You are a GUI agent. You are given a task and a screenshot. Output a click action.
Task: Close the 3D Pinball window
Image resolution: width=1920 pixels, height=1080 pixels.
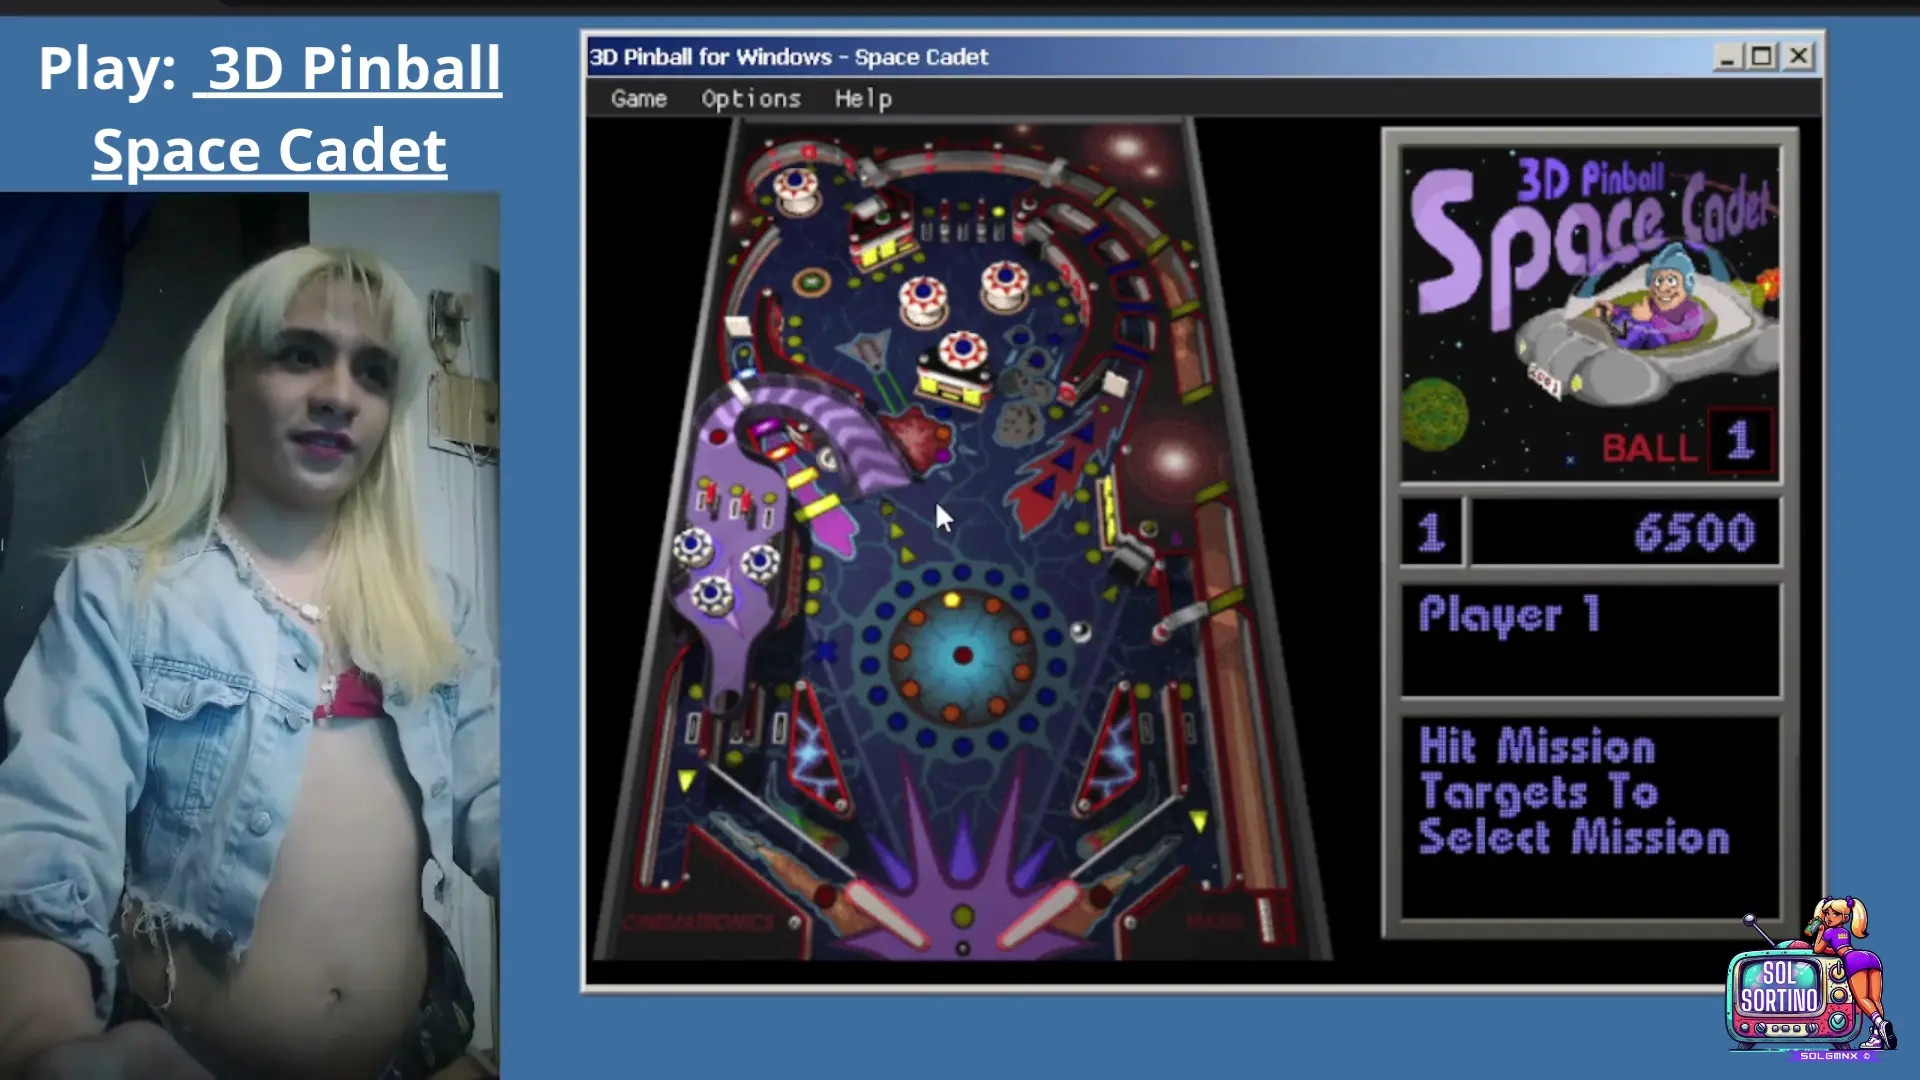(1798, 57)
